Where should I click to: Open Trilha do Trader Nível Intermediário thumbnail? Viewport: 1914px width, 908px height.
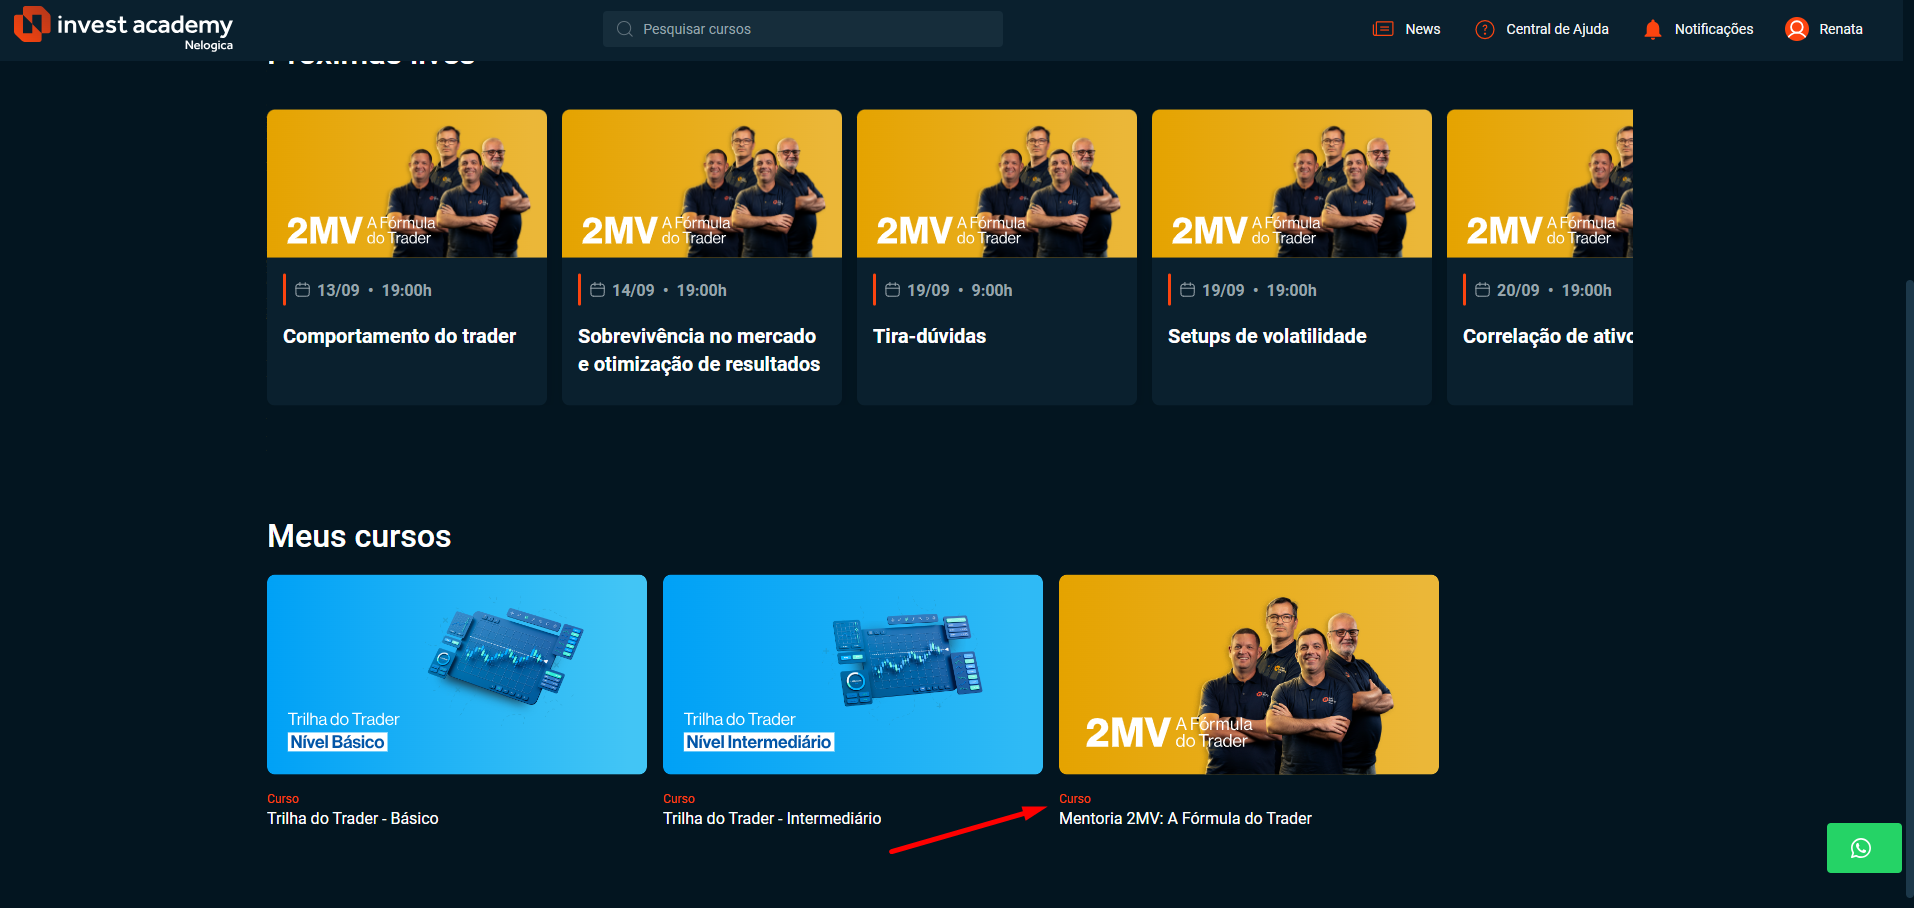pyautogui.click(x=853, y=674)
